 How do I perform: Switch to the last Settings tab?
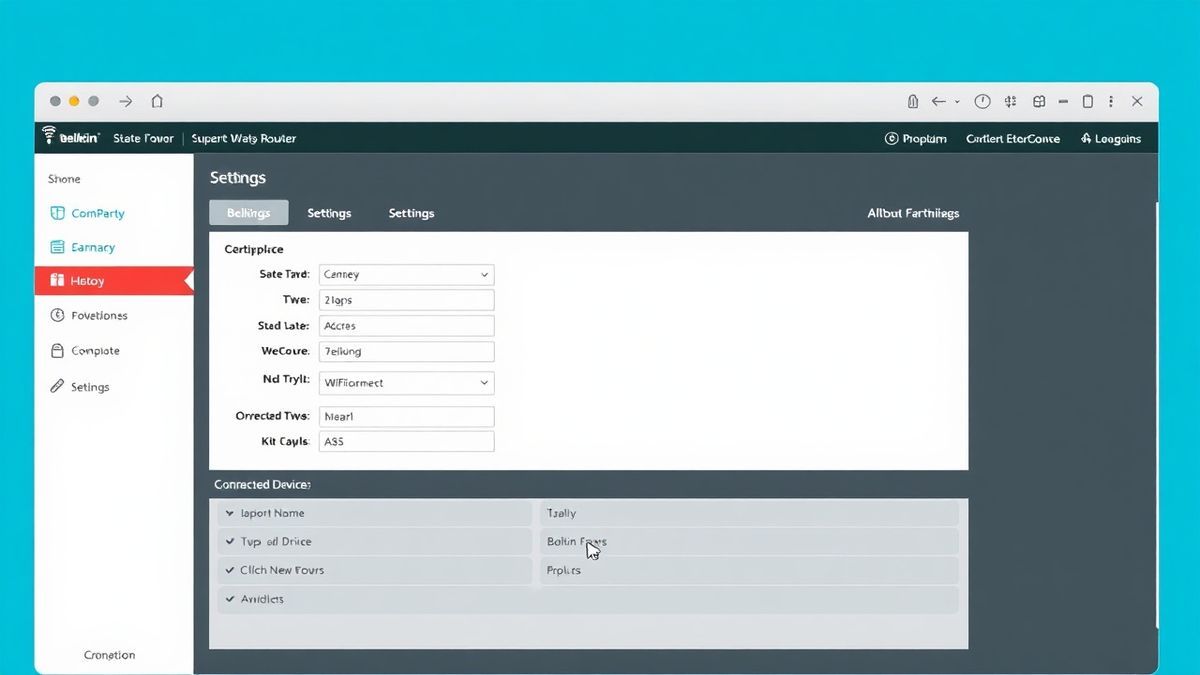tap(411, 213)
